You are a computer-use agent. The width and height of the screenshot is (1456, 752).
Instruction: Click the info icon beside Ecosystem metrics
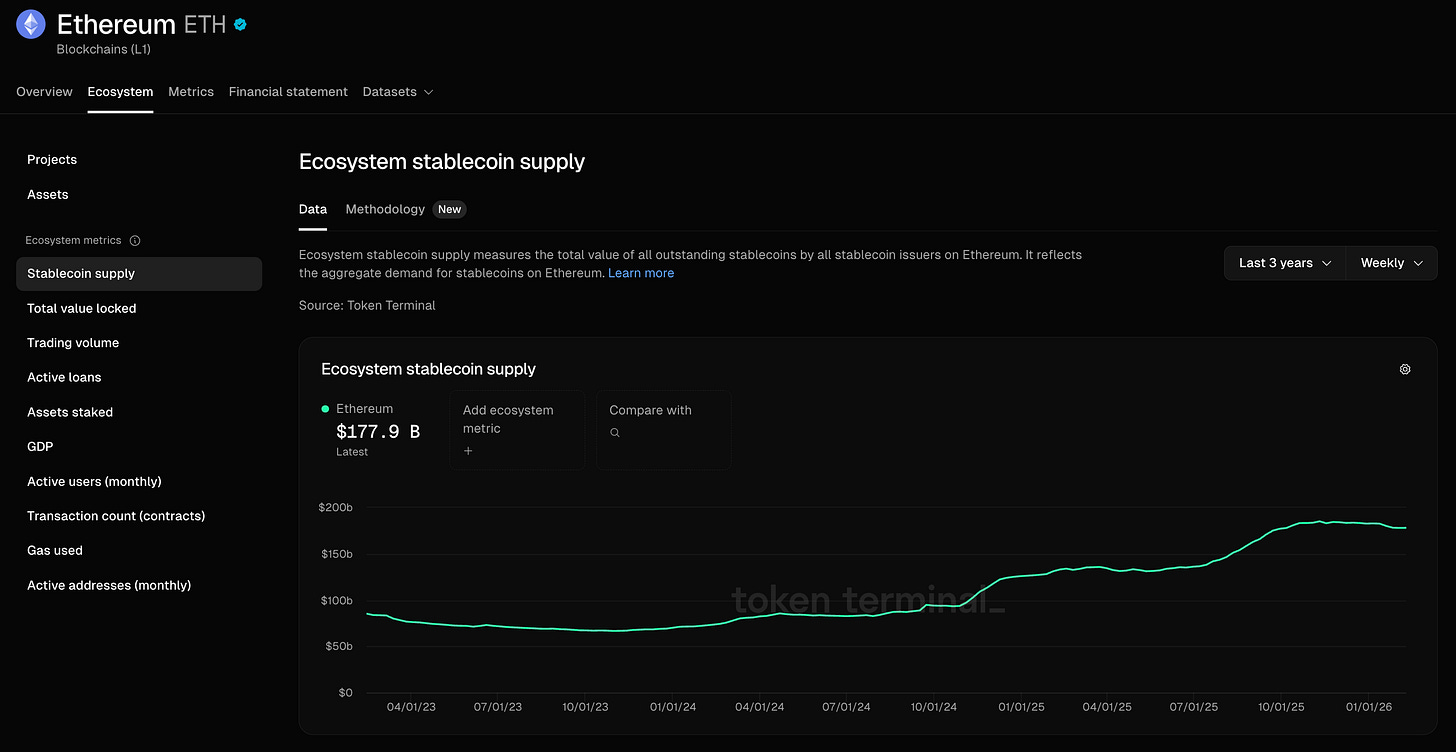click(x=135, y=240)
